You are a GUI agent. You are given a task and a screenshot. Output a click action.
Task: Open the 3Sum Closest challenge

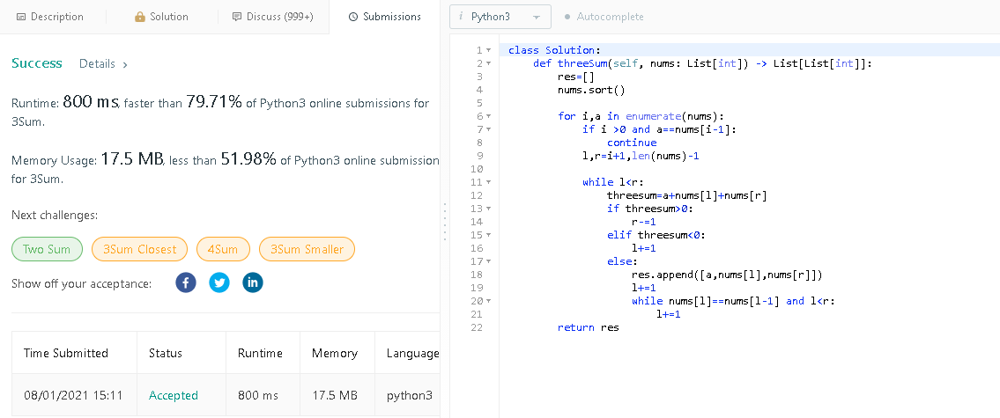(140, 249)
